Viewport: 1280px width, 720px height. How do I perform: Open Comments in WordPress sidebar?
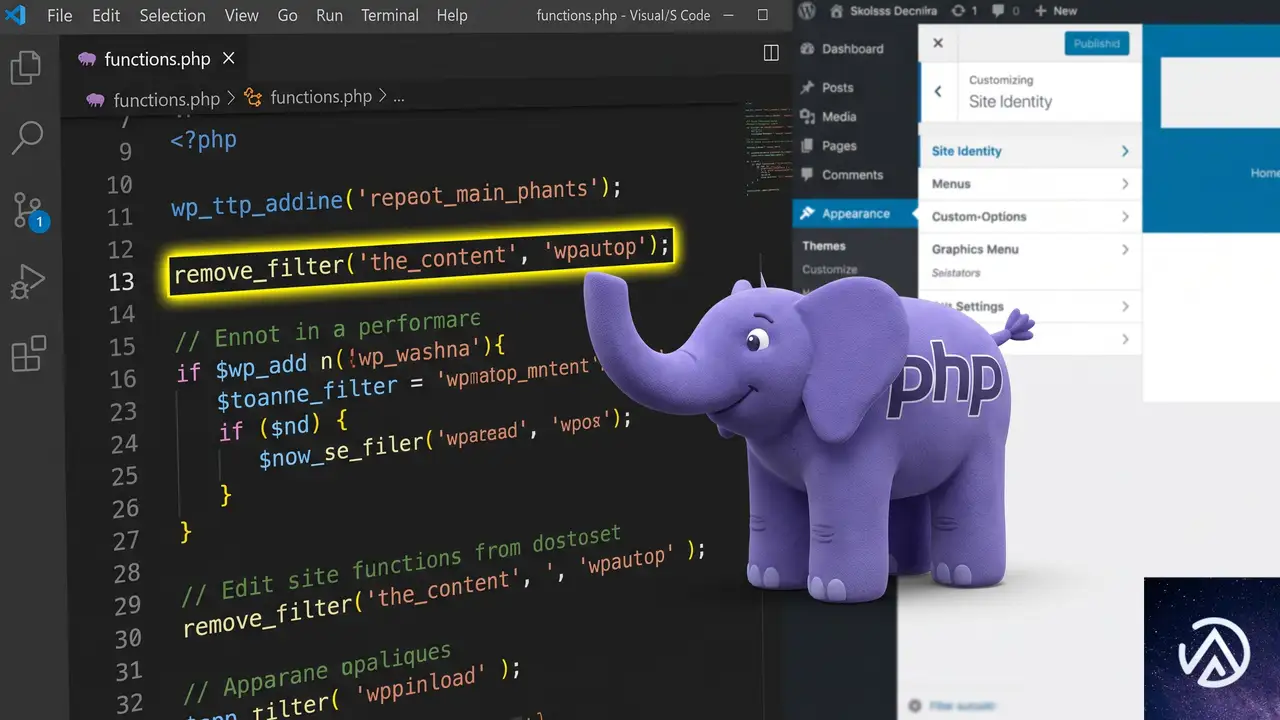852,175
